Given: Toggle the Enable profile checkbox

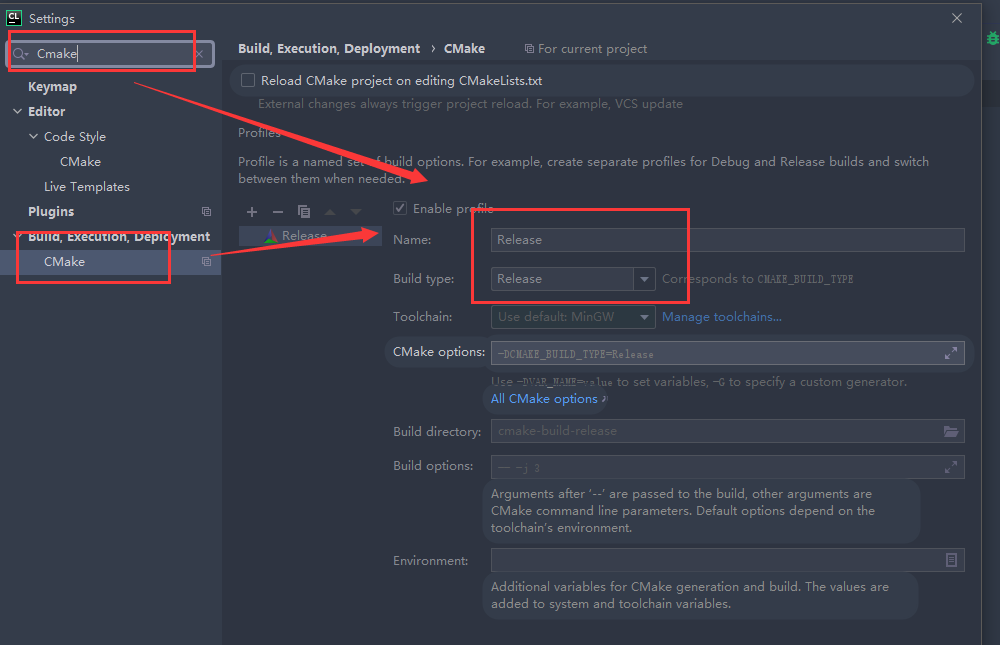Looking at the screenshot, I should tap(400, 208).
